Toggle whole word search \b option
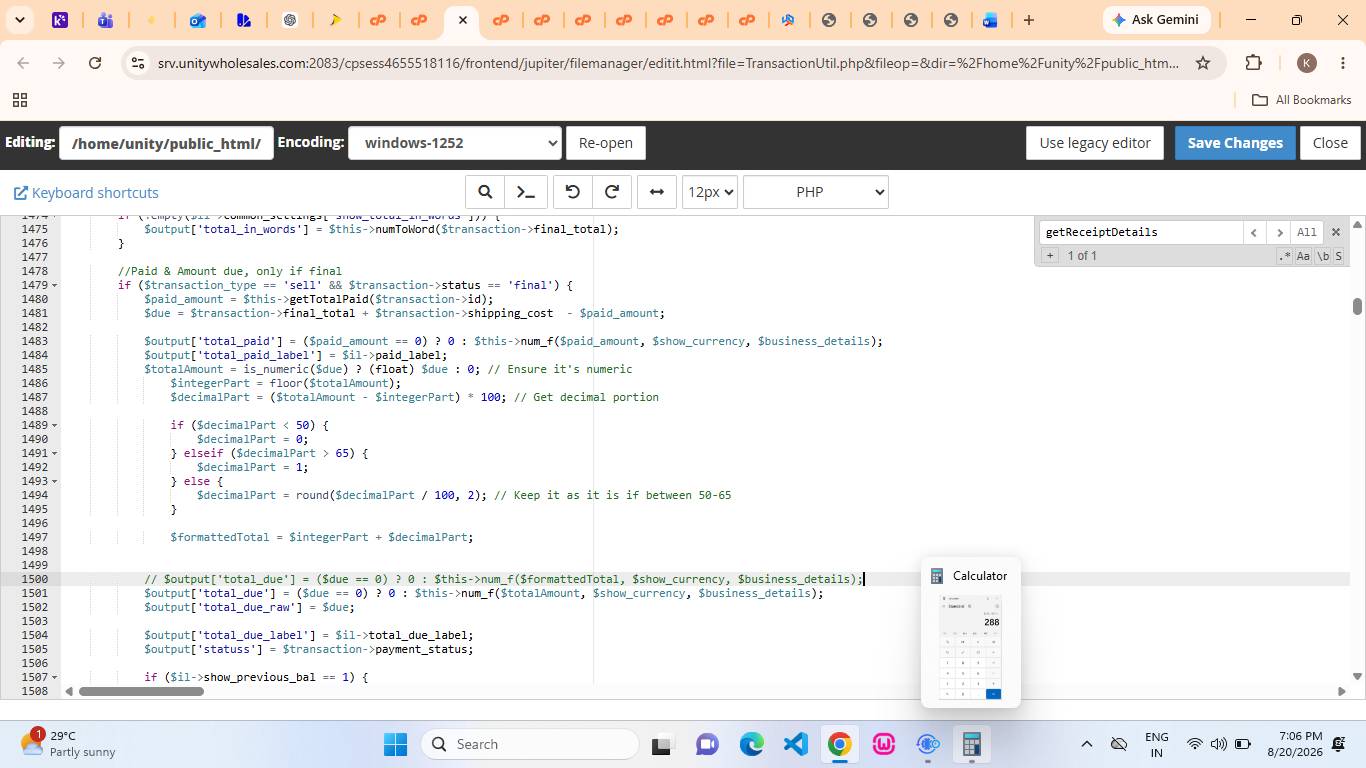Viewport: 1366px width, 768px height. point(1322,256)
